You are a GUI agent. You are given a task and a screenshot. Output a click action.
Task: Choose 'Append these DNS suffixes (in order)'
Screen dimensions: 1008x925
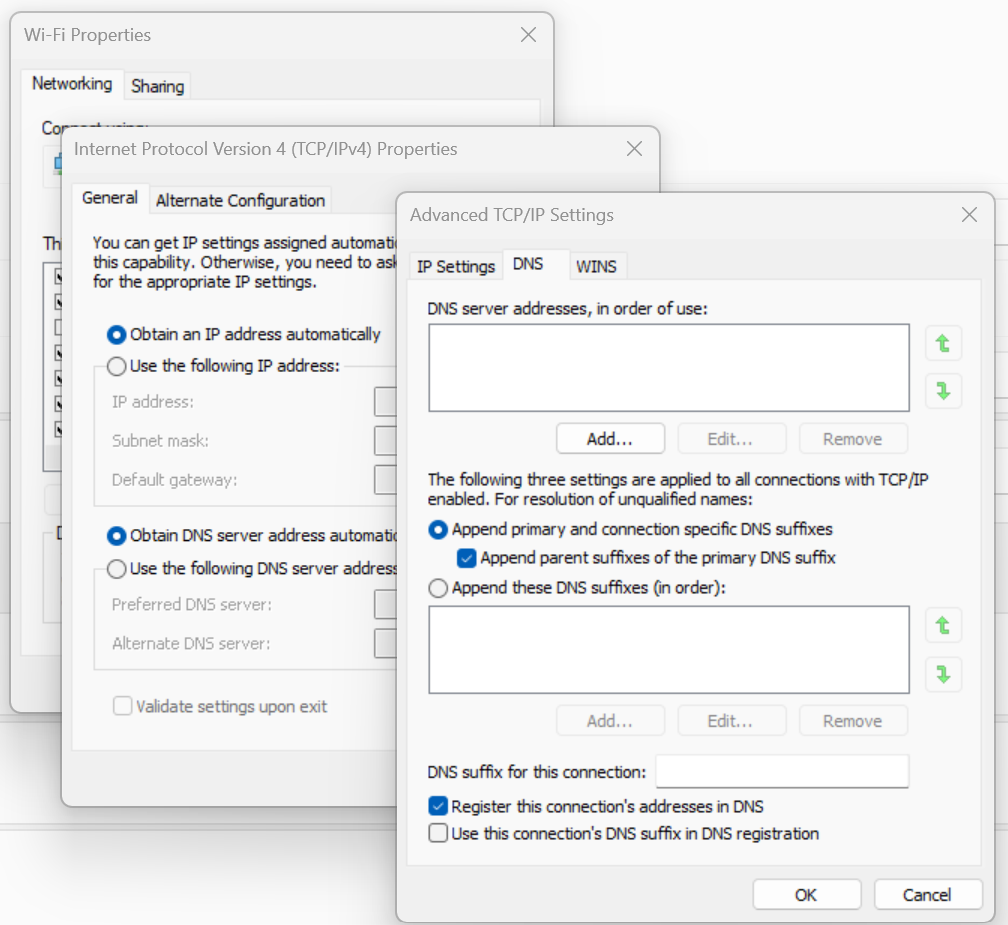point(438,588)
